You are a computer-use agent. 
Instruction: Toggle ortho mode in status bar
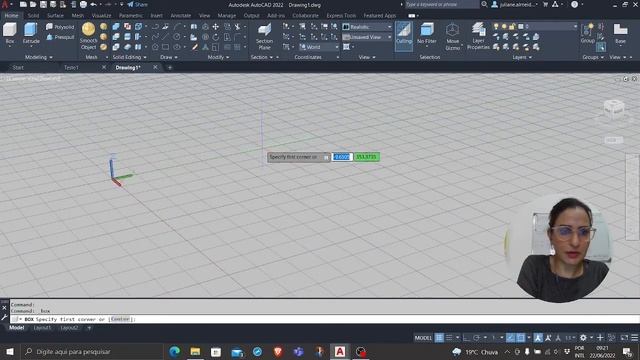[467, 338]
